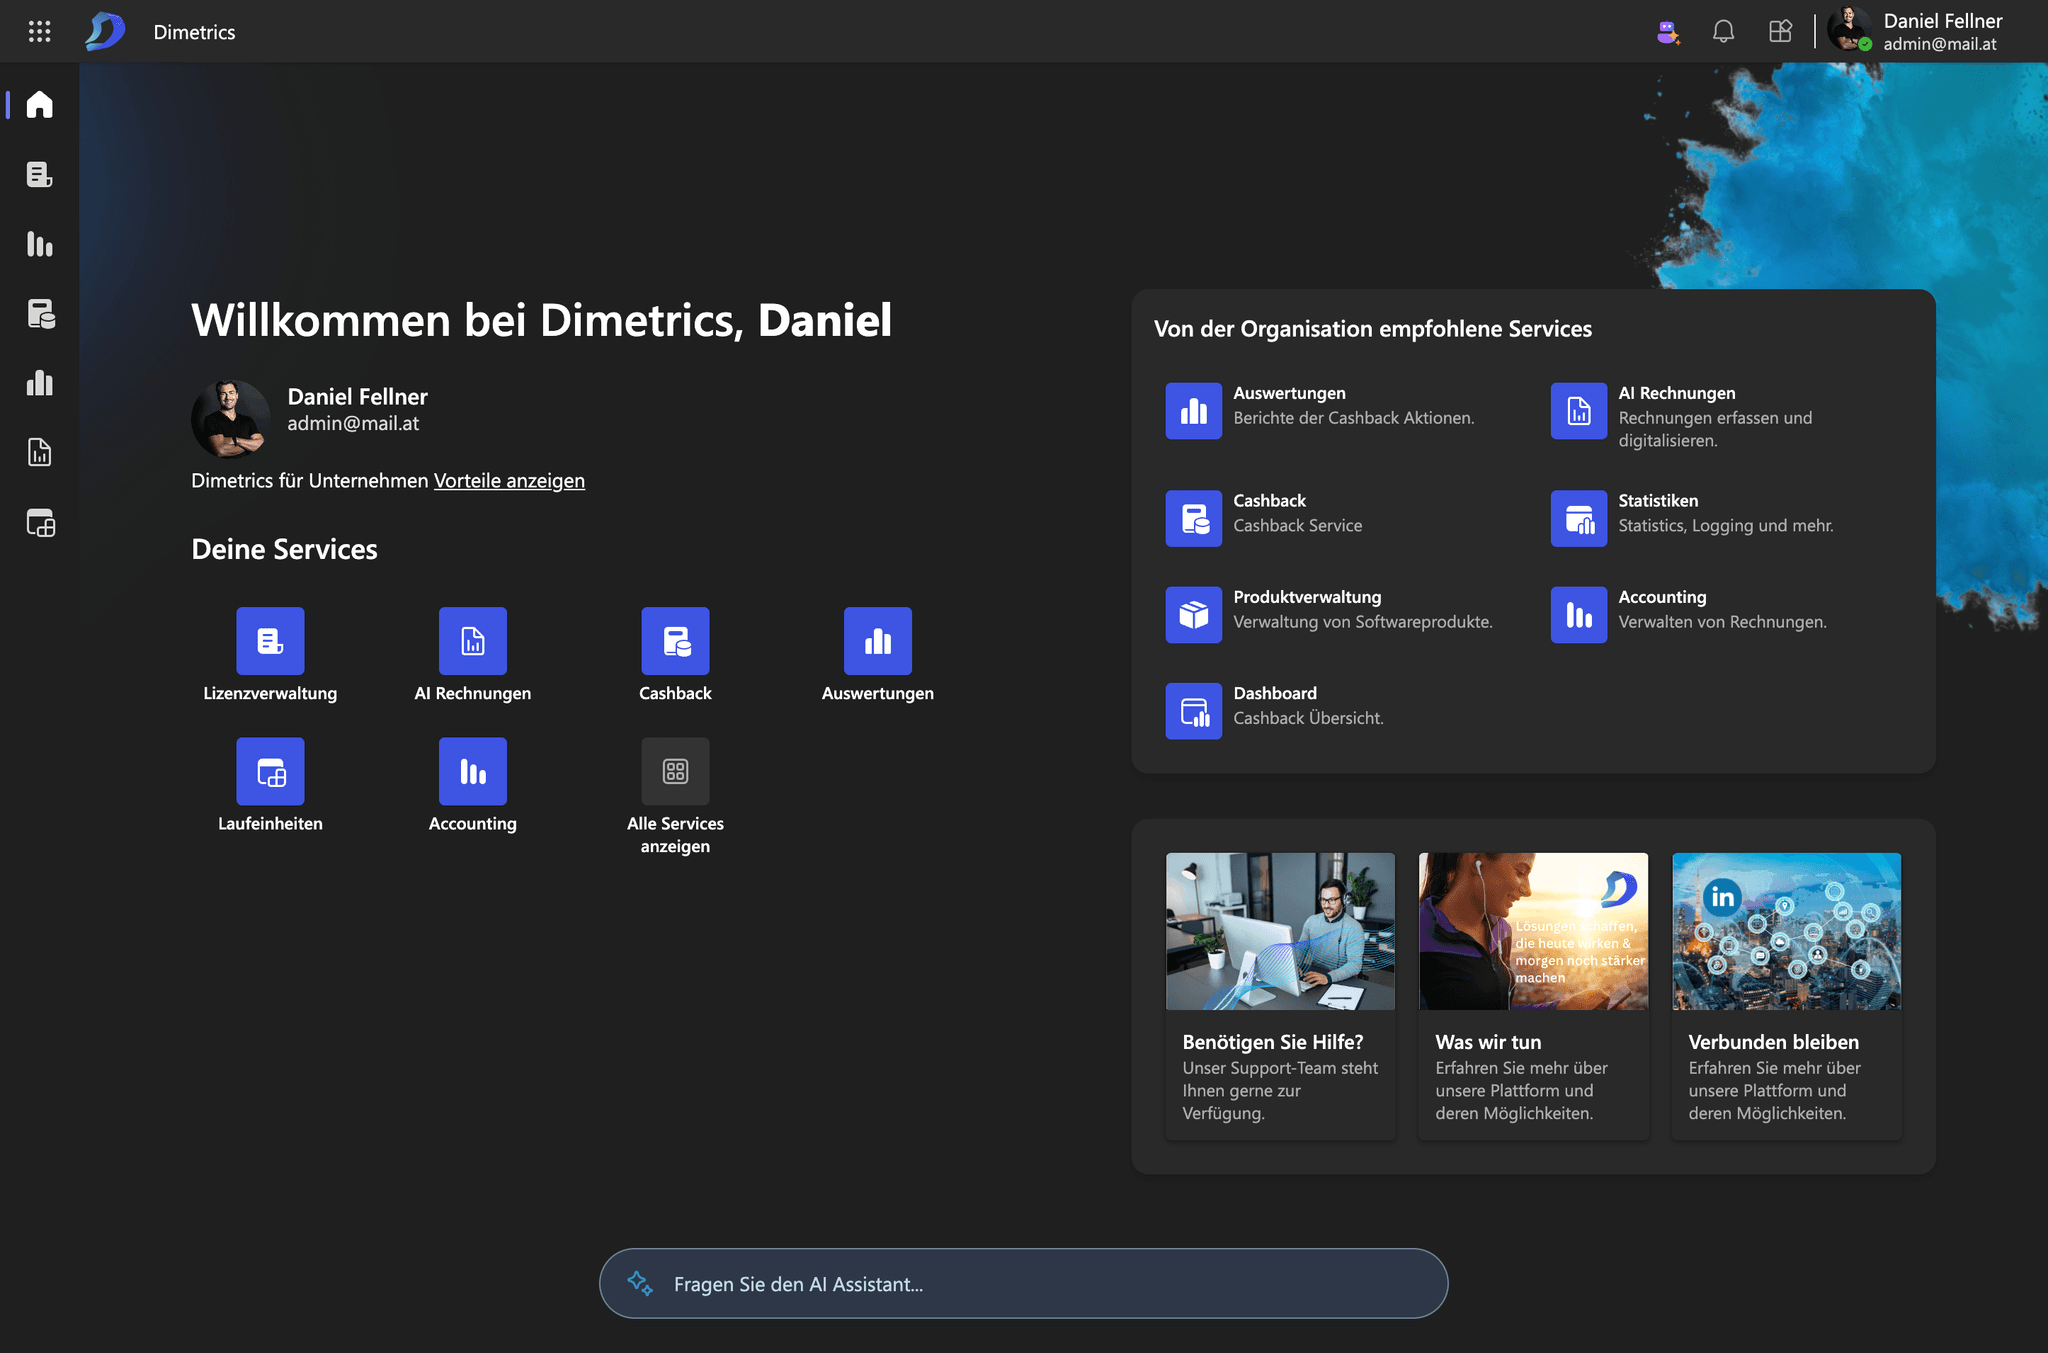Open the Verbunden bleiben LinkedIn card
Screen dimensions: 2048x1353
[x=1786, y=931]
